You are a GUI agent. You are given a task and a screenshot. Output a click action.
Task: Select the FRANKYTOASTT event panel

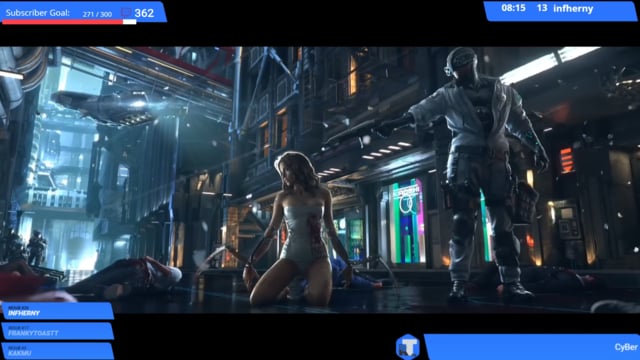pyautogui.click(x=58, y=331)
